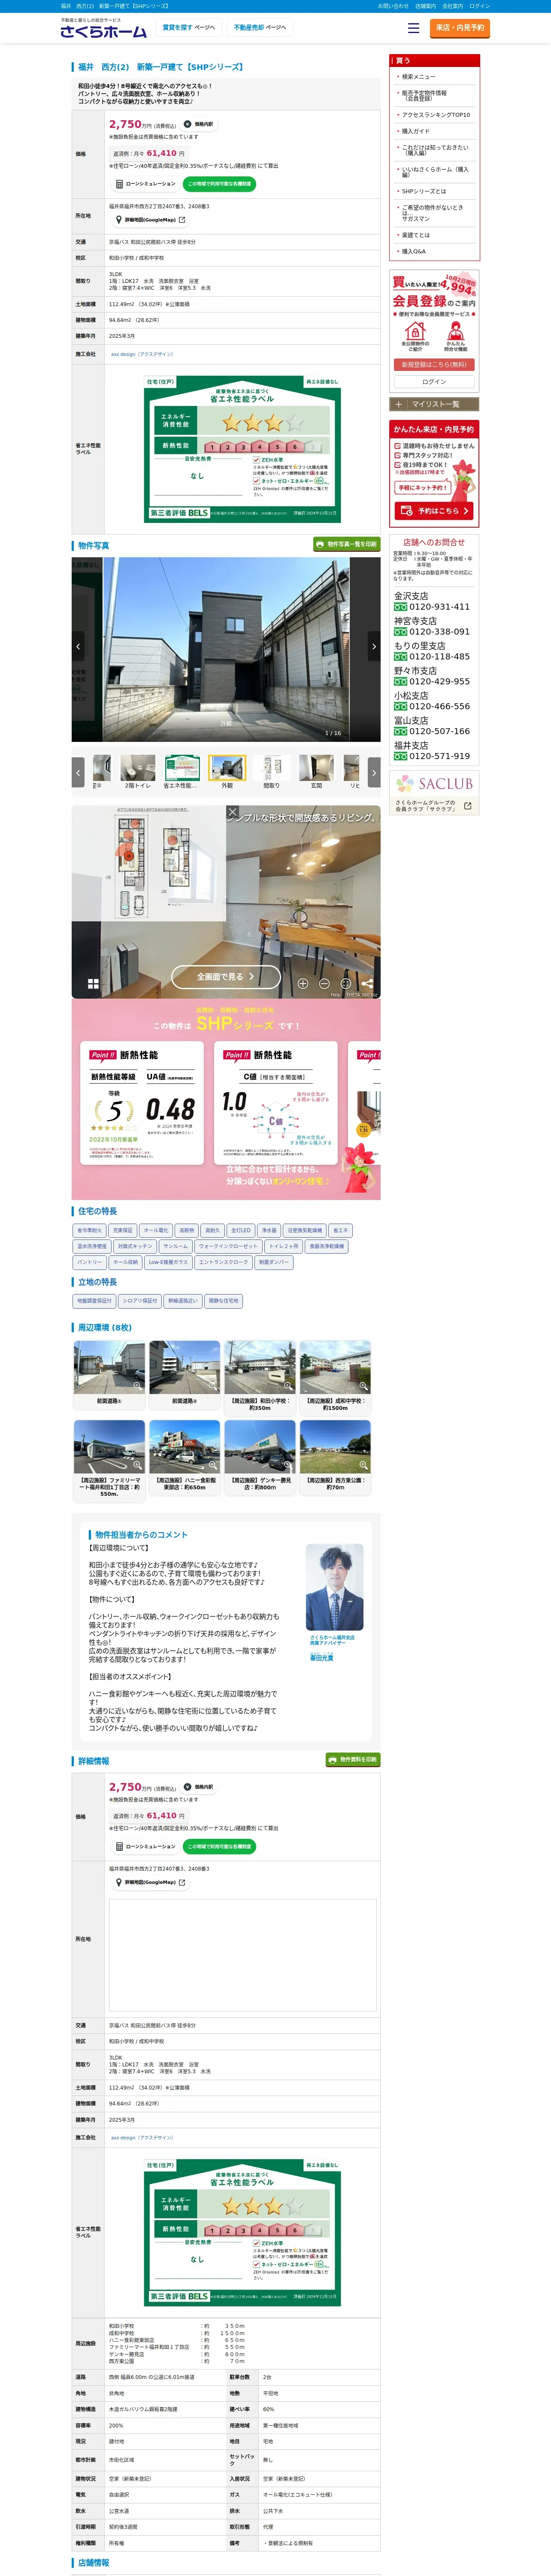Click the sidebar ログイン button
The width and height of the screenshot is (551, 2576).
pyautogui.click(x=434, y=382)
